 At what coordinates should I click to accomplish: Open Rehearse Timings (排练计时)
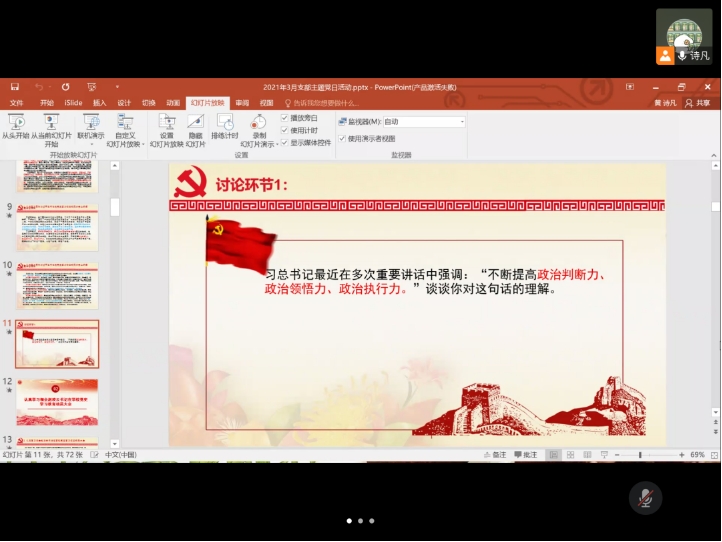click(x=225, y=125)
